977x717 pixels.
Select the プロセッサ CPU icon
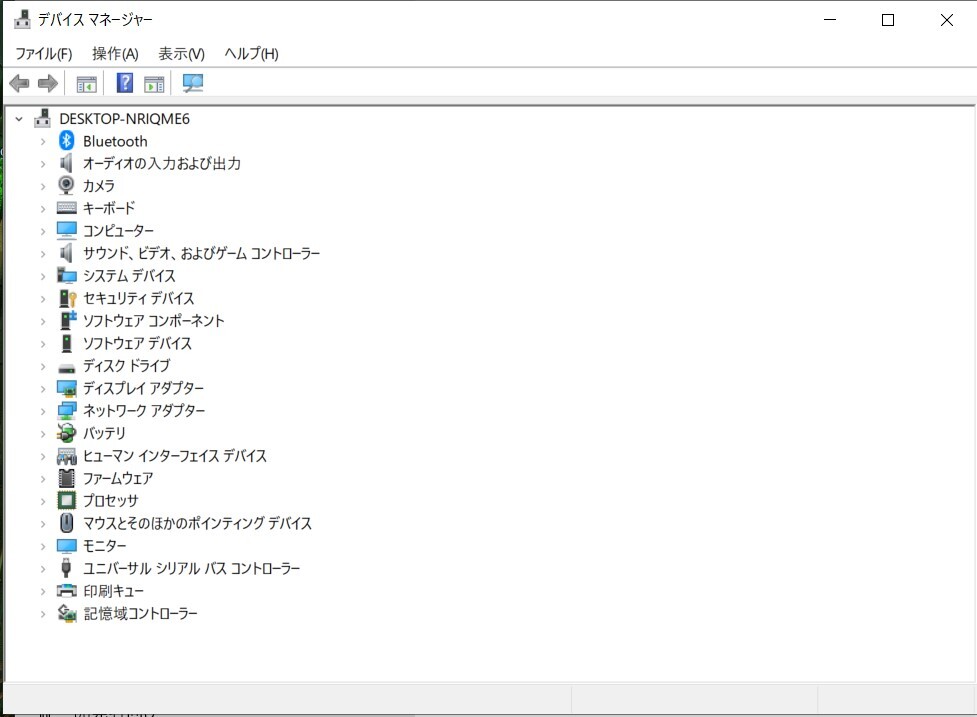66,500
